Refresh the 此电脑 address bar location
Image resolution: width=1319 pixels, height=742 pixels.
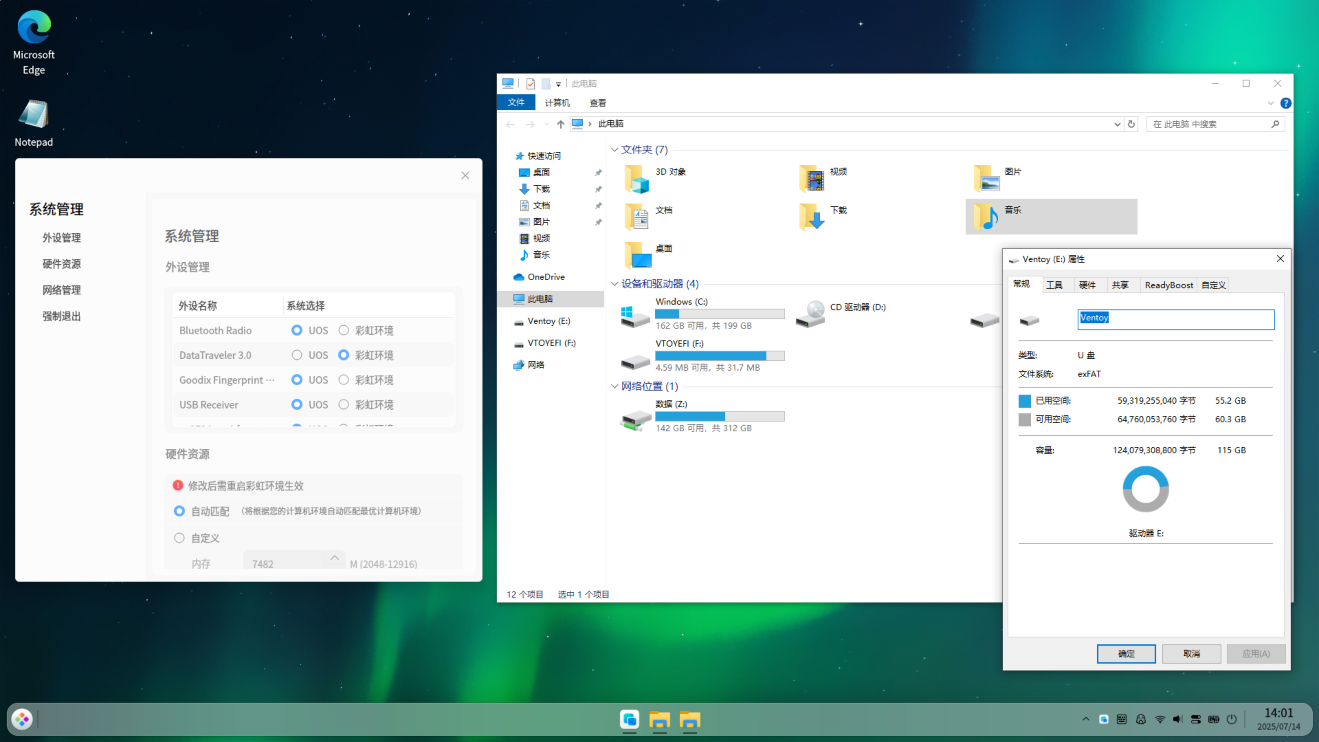[1131, 124]
